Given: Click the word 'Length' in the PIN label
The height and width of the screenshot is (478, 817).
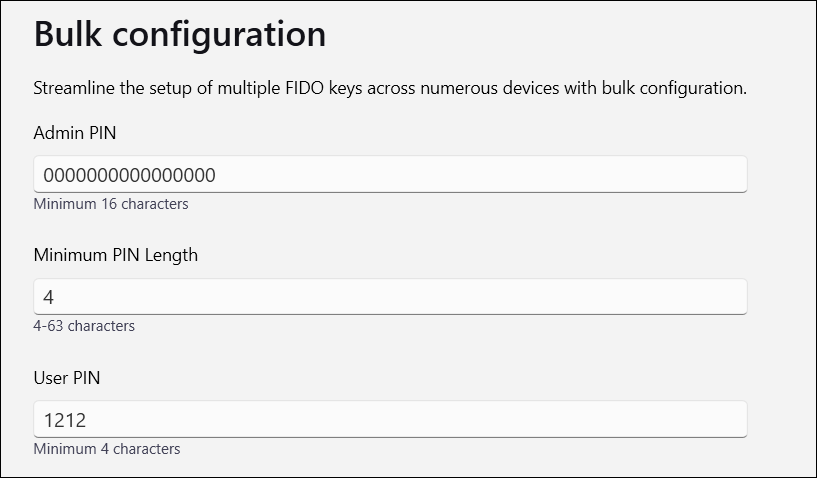Looking at the screenshot, I should click(x=169, y=255).
